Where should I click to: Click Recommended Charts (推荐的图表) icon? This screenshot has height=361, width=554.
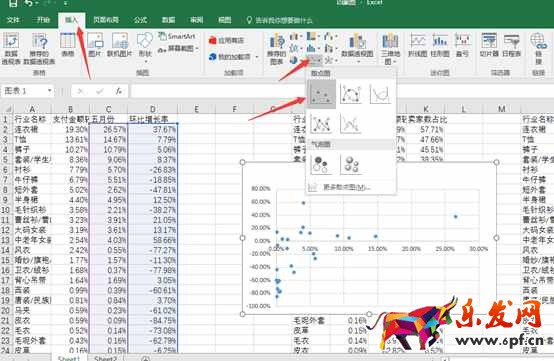tap(277, 49)
